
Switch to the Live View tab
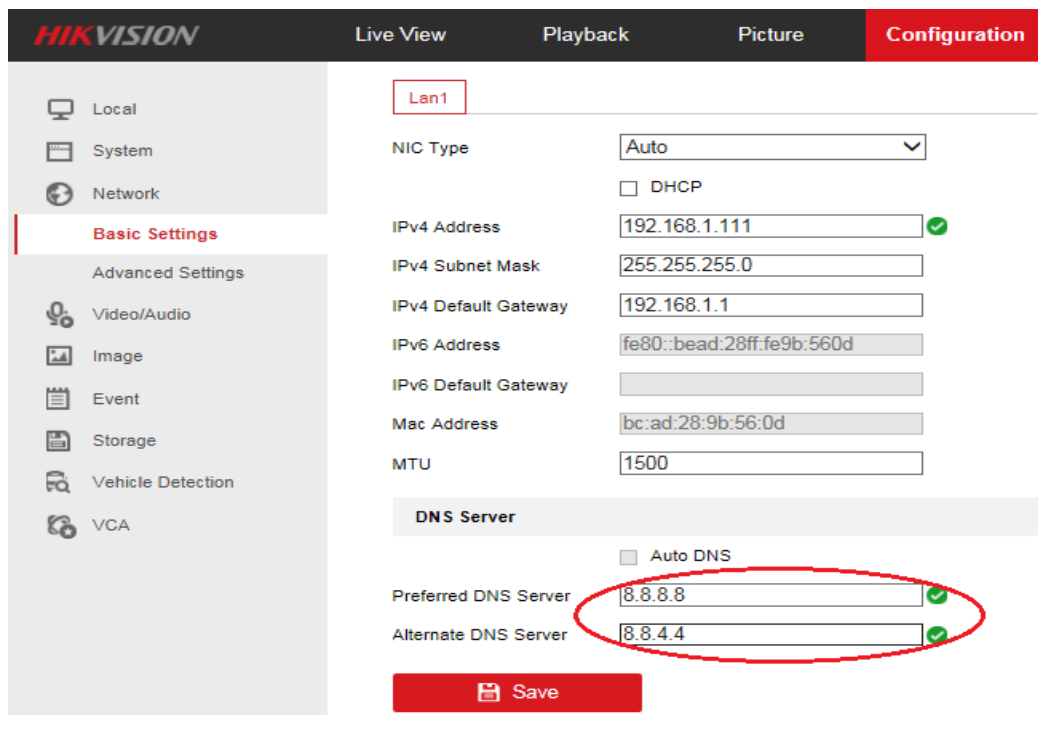point(400,34)
